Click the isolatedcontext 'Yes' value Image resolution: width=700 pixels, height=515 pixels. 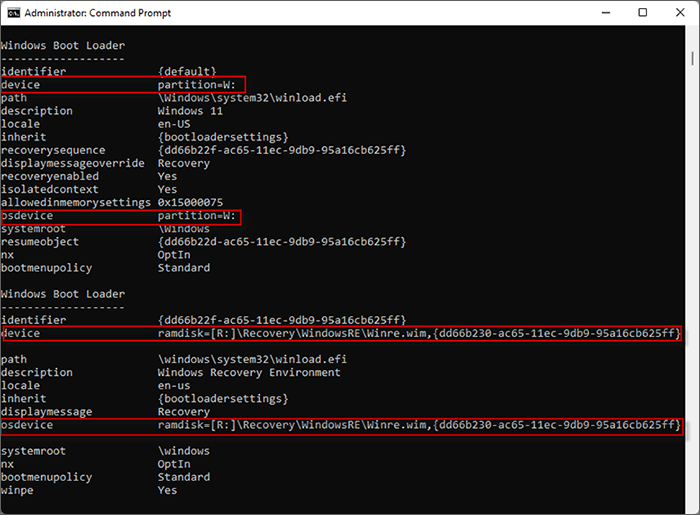(x=167, y=189)
